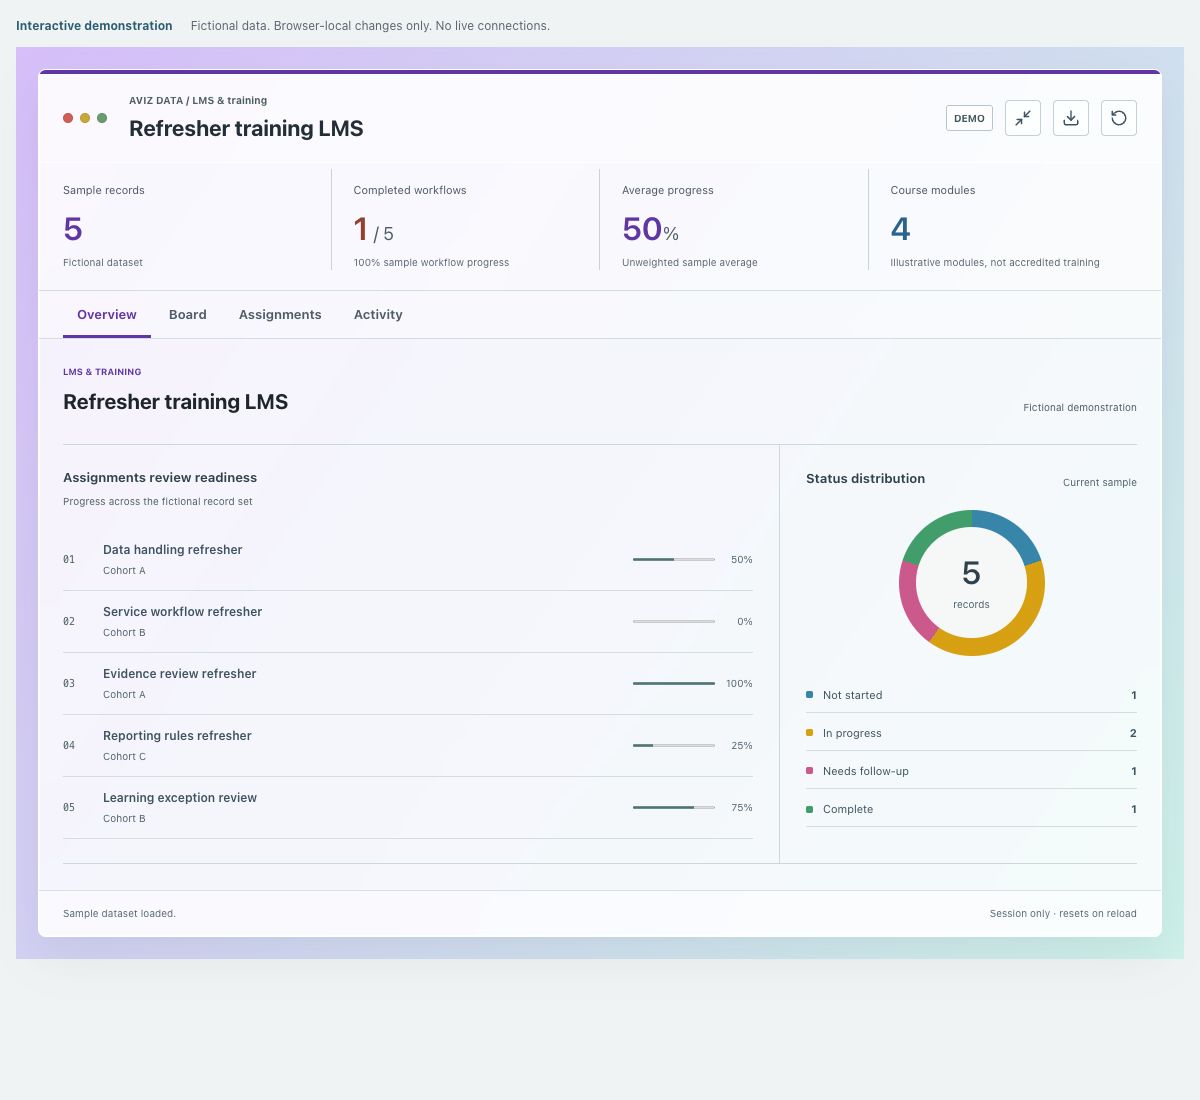Image resolution: width=1200 pixels, height=1100 pixels.
Task: Click the In progress legend swatch
Action: [x=809, y=732]
